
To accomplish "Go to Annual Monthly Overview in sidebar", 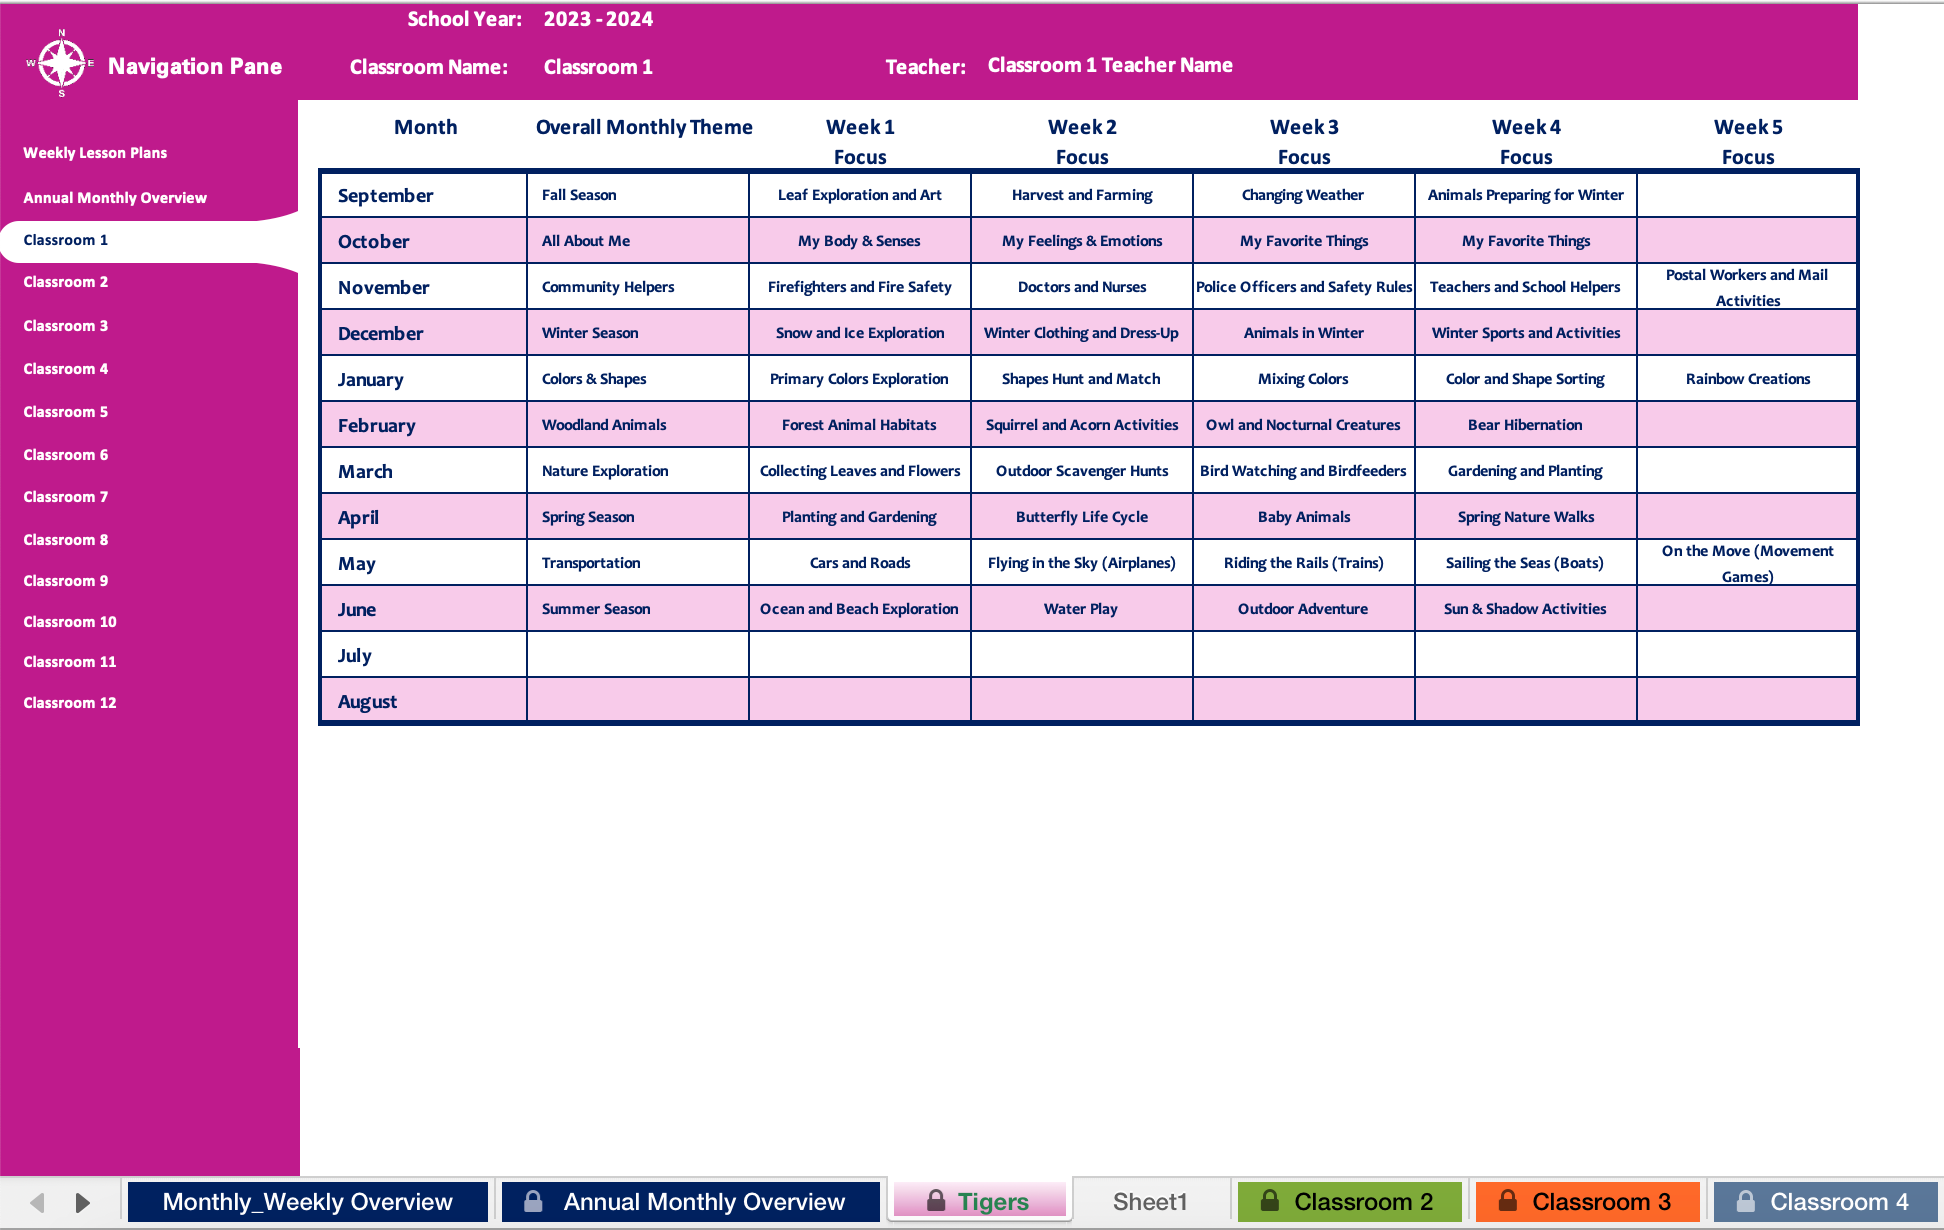I will pos(115,198).
